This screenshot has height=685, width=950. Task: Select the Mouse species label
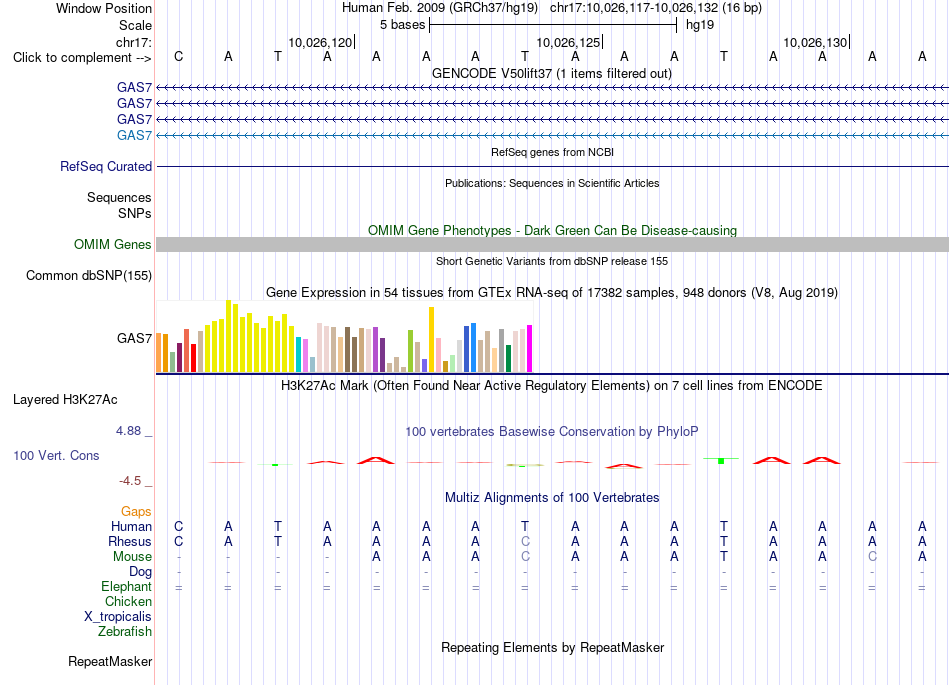pyautogui.click(x=133, y=557)
